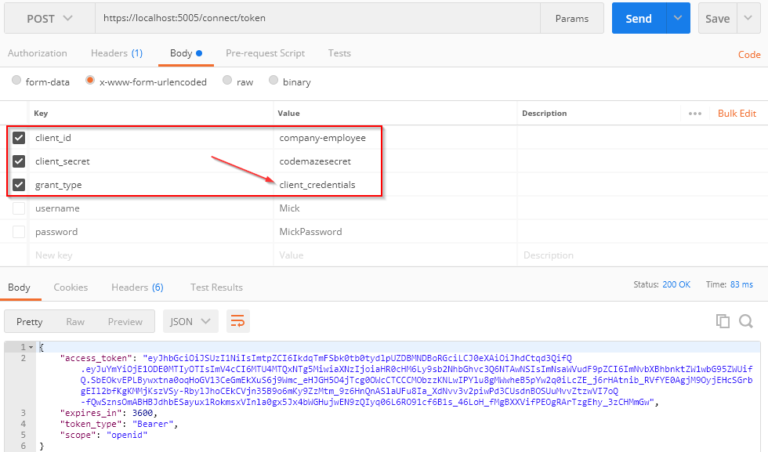This screenshot has width=768, height=452.
Task: Enable the username parameter checkbox
Action: (x=19, y=208)
